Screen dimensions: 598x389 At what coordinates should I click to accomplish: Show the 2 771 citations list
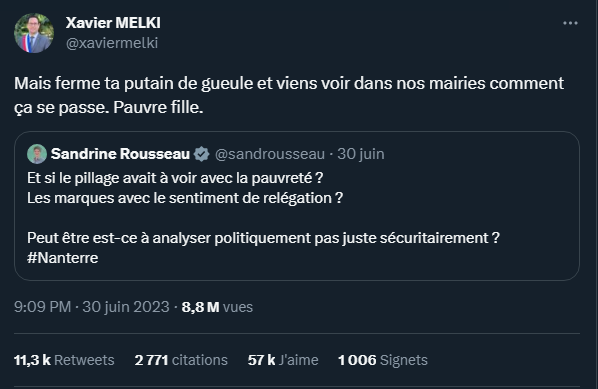point(181,360)
